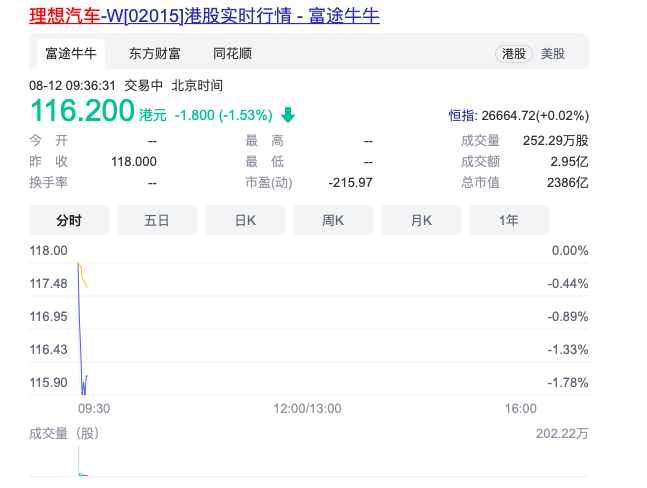The height and width of the screenshot is (488, 647).
Task: Show the 分时 intraday chart
Action: [69, 220]
